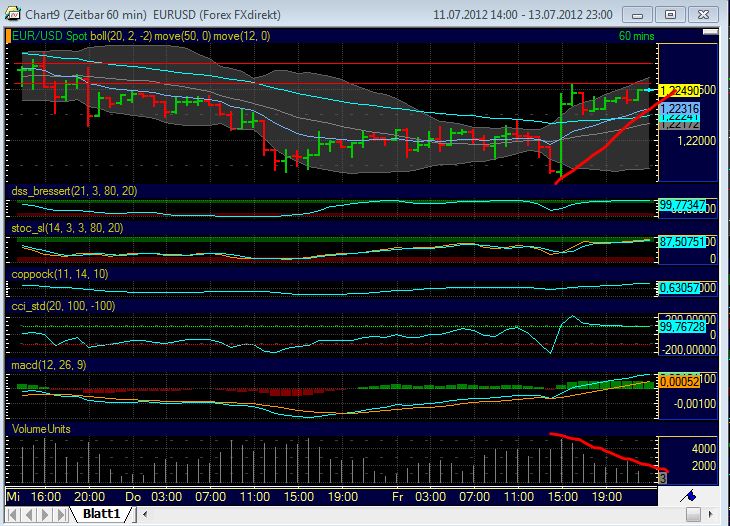The height and width of the screenshot is (526, 730).
Task: Select the VolumeUnits panel label
Action: coord(41,429)
